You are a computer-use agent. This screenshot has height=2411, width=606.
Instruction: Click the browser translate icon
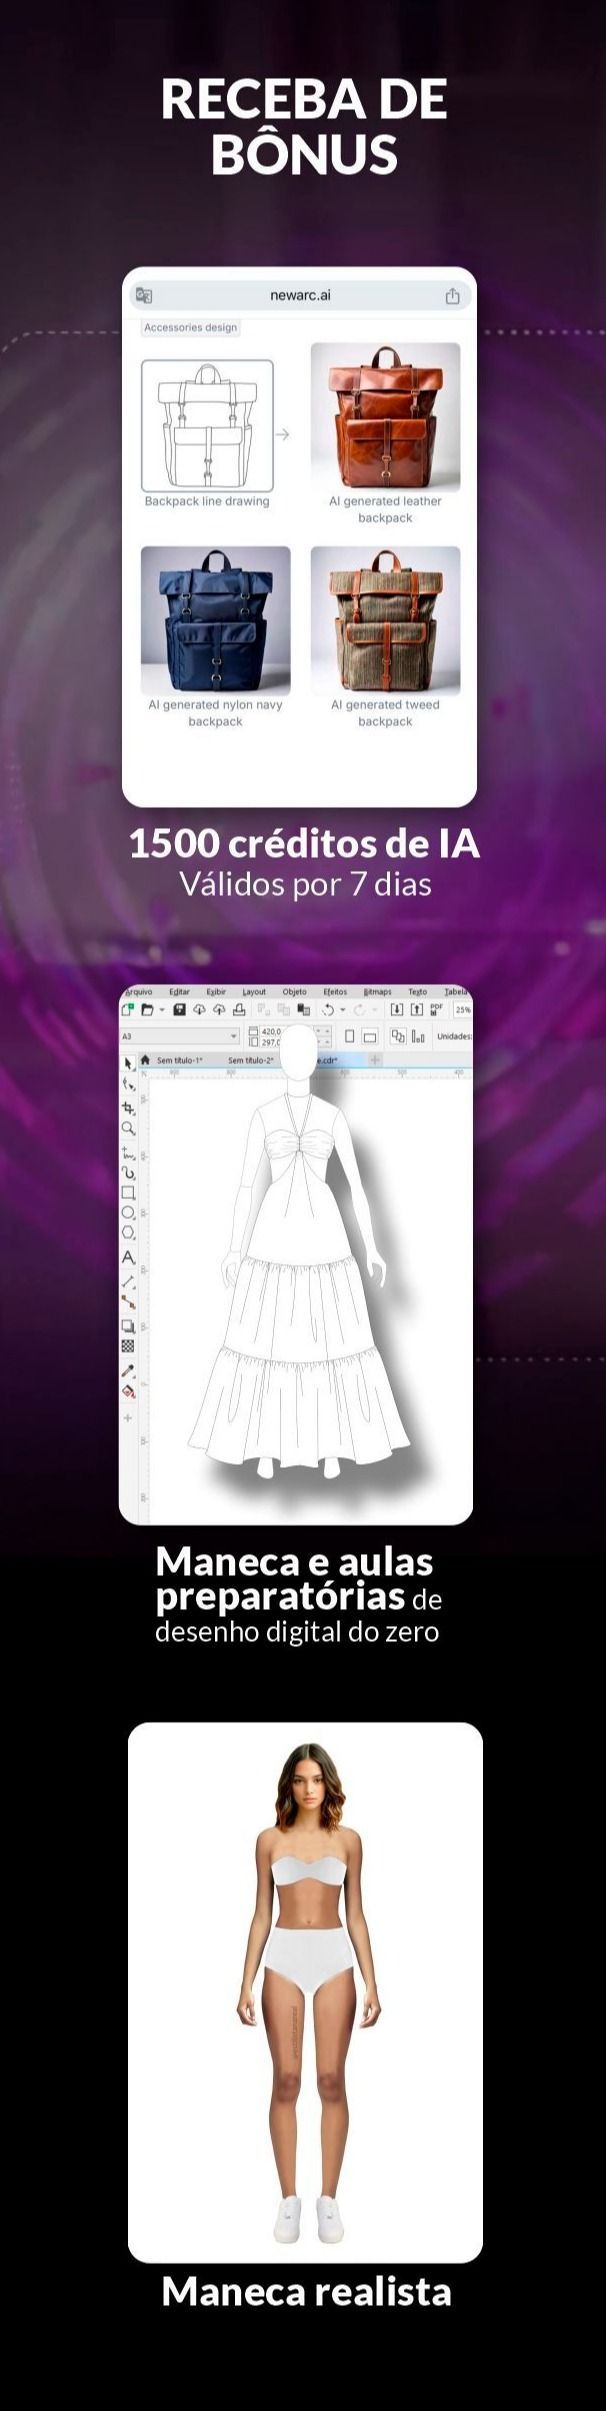click(144, 296)
